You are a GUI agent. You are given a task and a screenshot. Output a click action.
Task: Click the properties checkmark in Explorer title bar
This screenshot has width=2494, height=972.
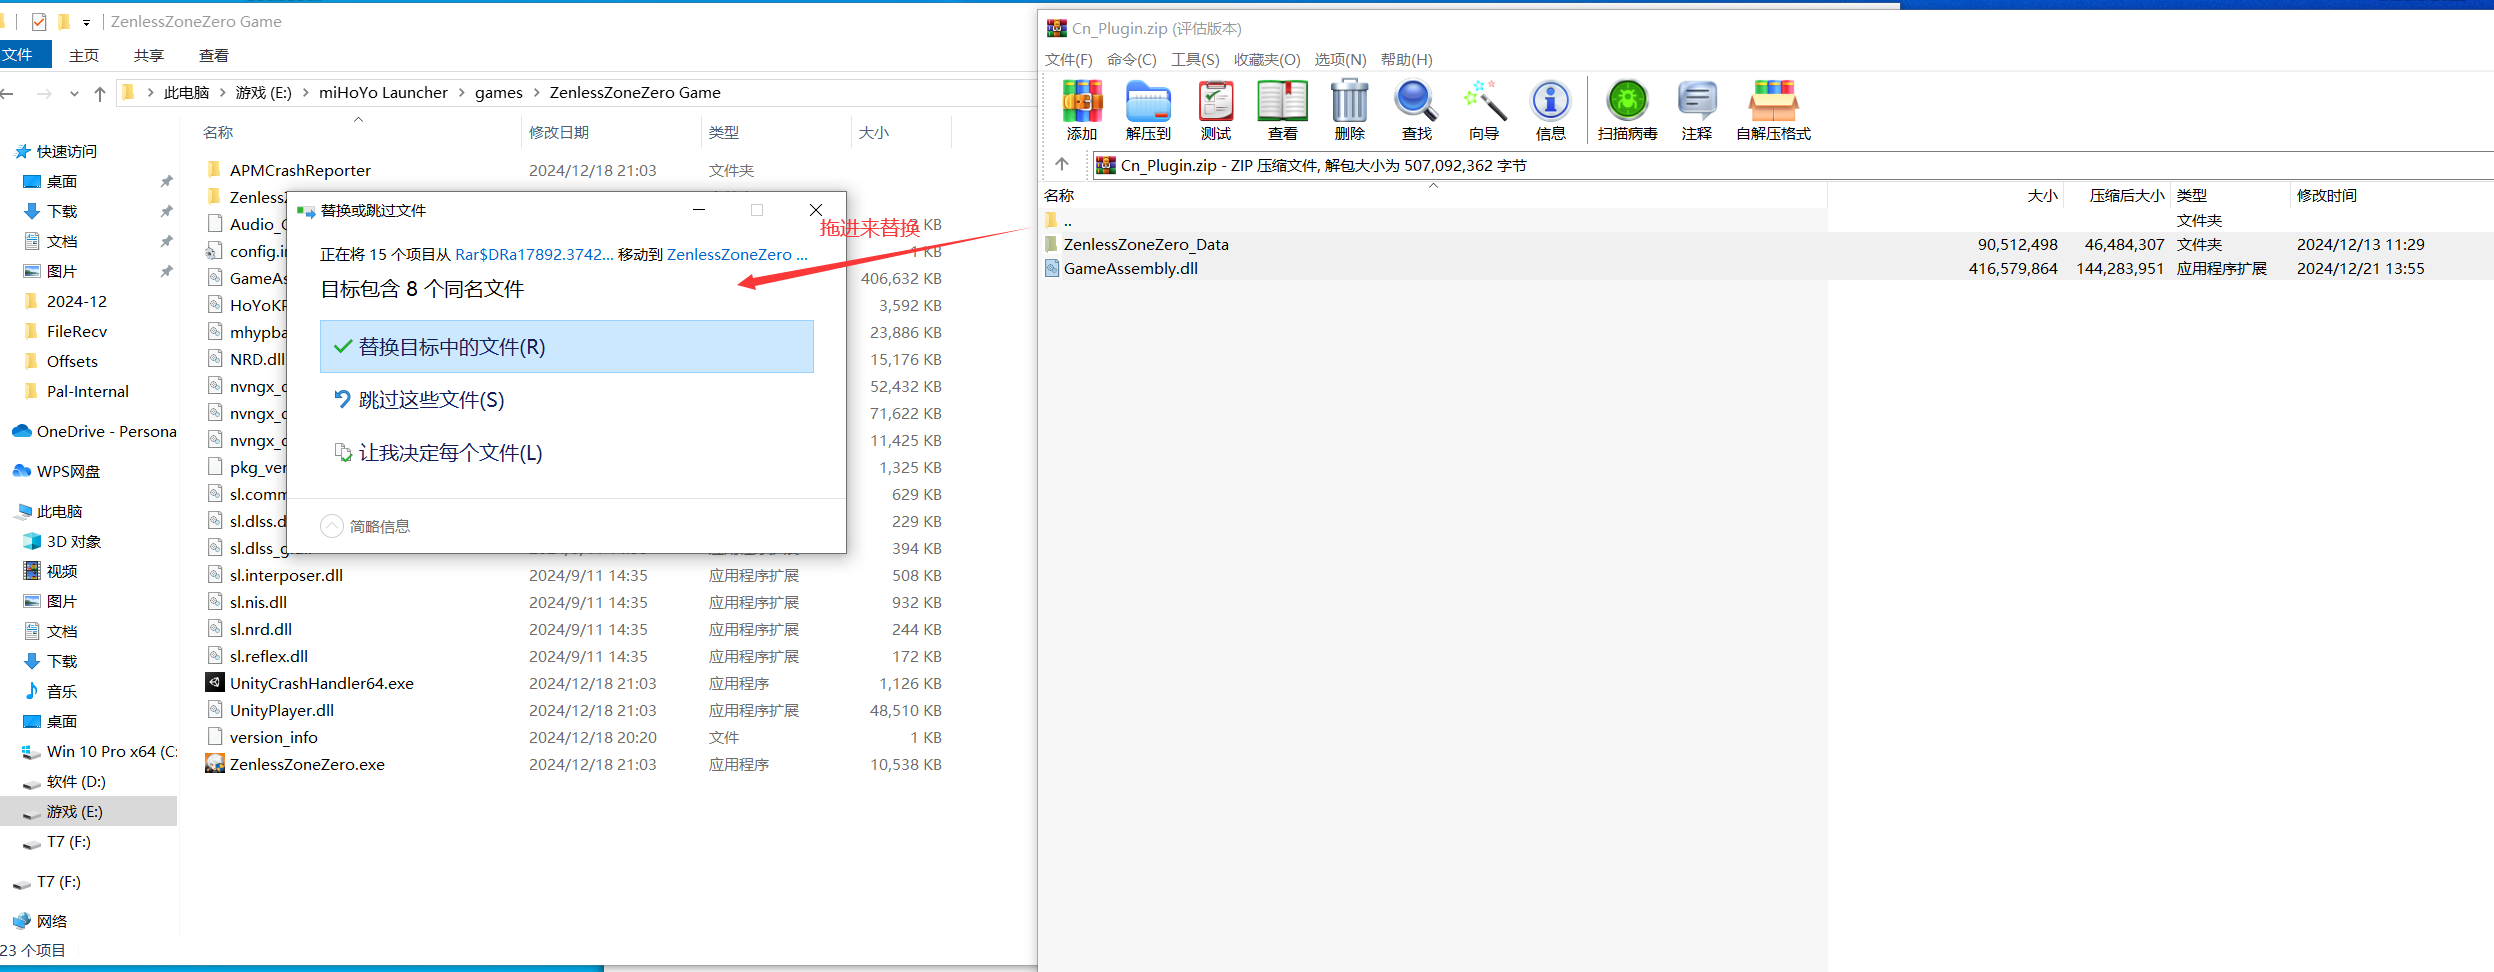click(39, 21)
